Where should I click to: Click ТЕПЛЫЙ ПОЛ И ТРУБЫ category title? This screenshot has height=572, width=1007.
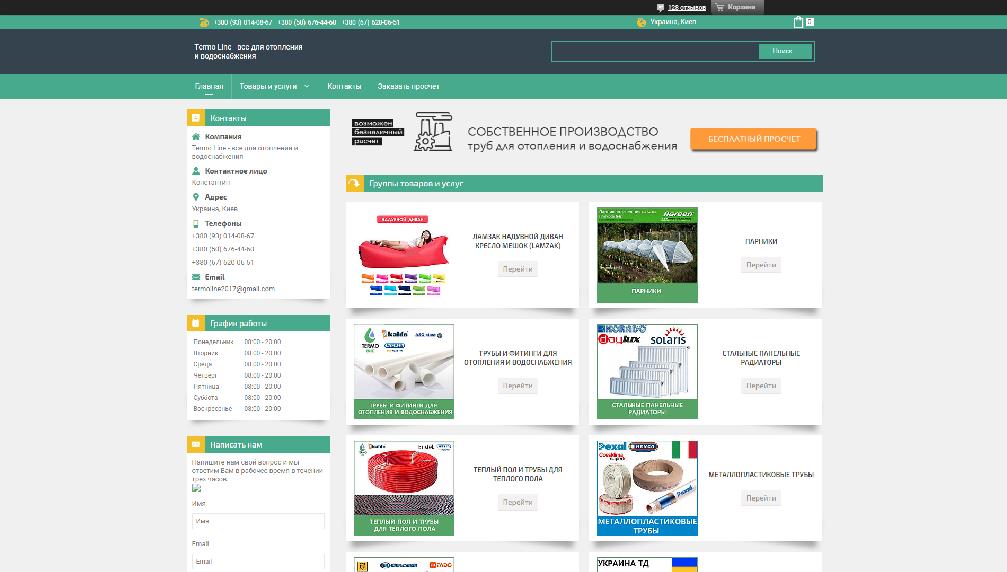coord(518,474)
